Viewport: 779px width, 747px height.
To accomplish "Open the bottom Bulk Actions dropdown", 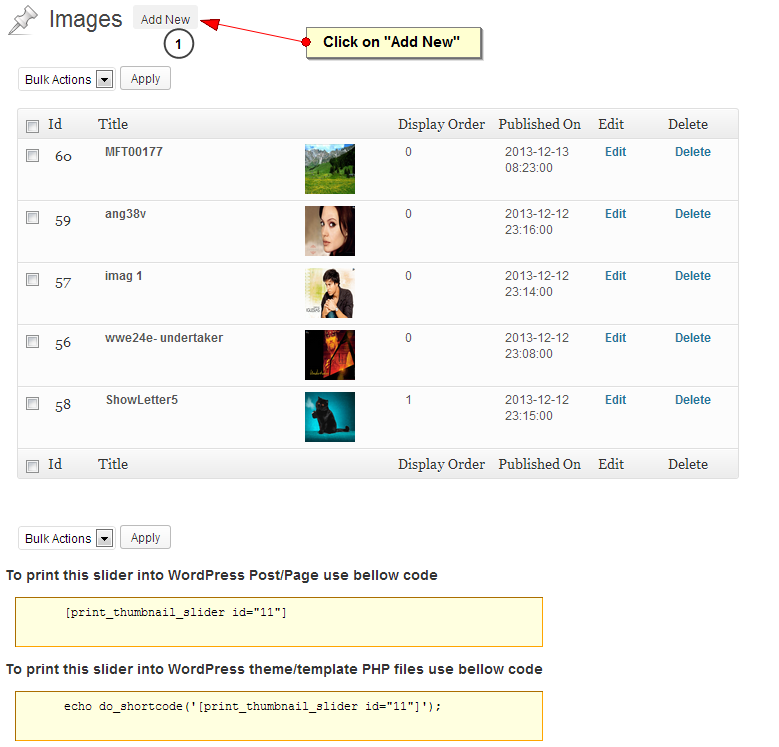I will click(x=67, y=538).
